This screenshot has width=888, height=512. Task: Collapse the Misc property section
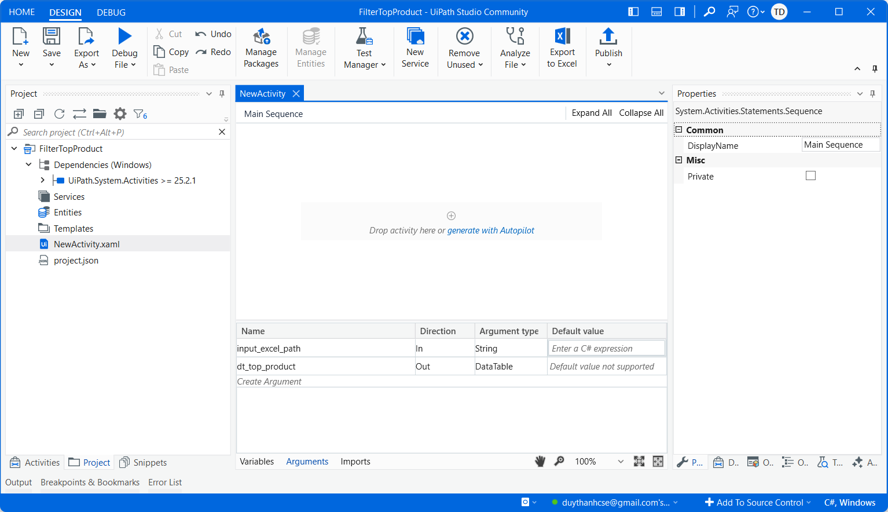coord(678,160)
